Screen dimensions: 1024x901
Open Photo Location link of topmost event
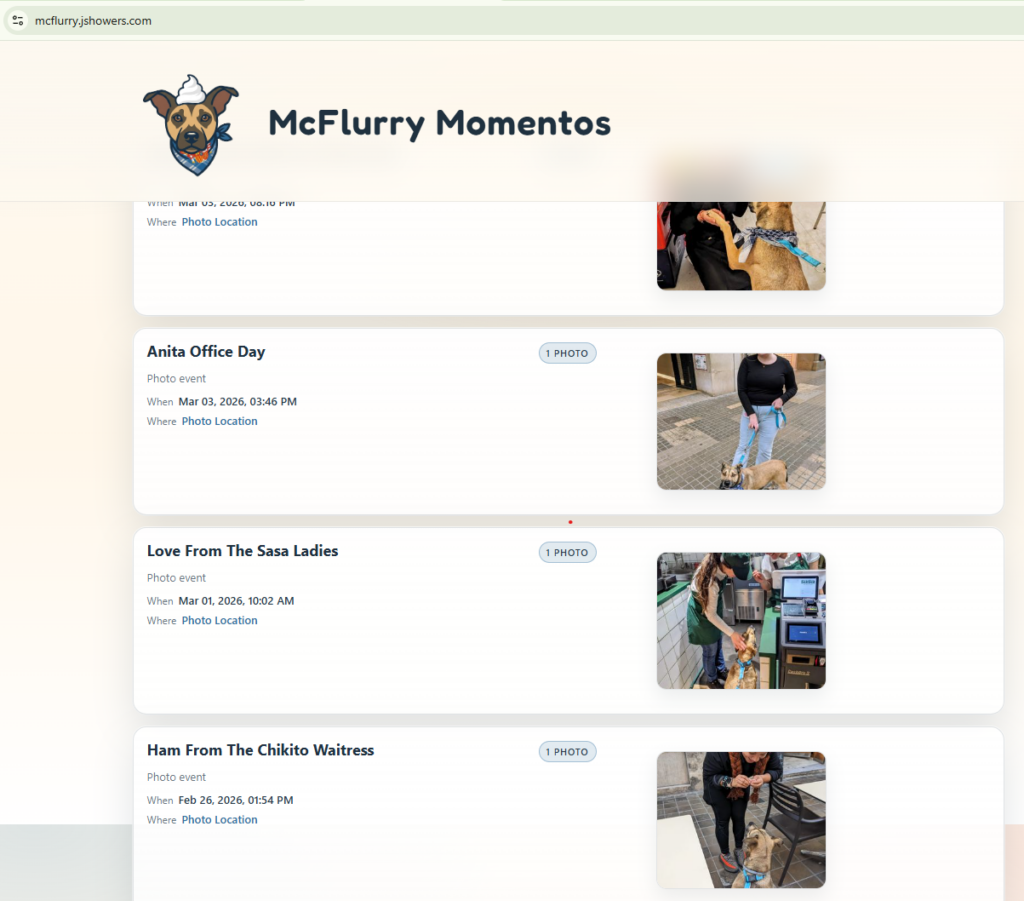tap(219, 222)
